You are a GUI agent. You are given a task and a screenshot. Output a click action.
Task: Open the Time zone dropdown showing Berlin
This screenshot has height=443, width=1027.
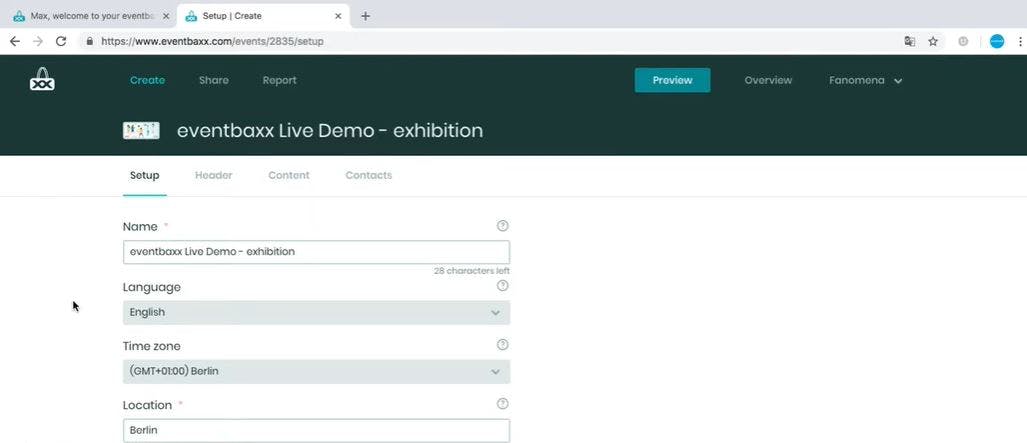click(x=316, y=372)
